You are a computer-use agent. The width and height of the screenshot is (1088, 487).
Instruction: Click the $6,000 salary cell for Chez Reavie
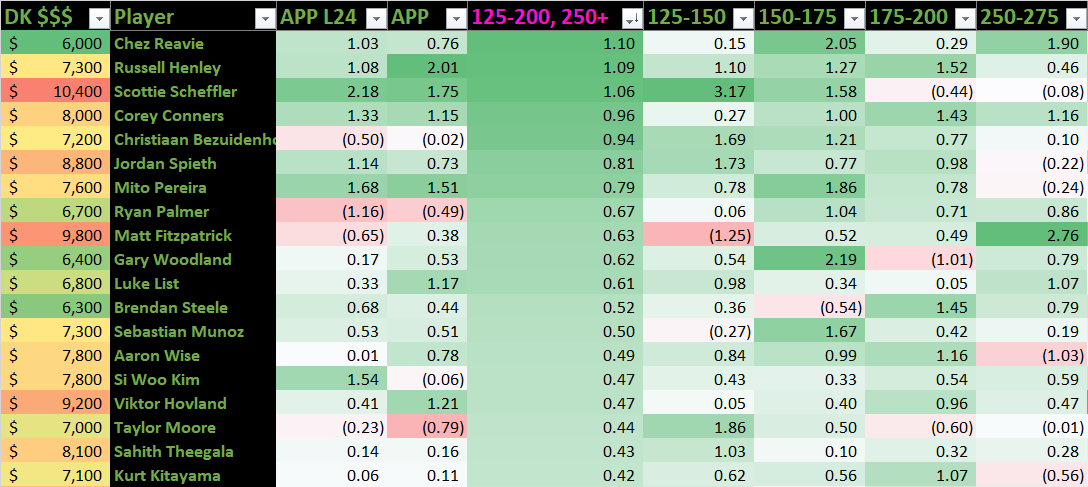pos(55,44)
